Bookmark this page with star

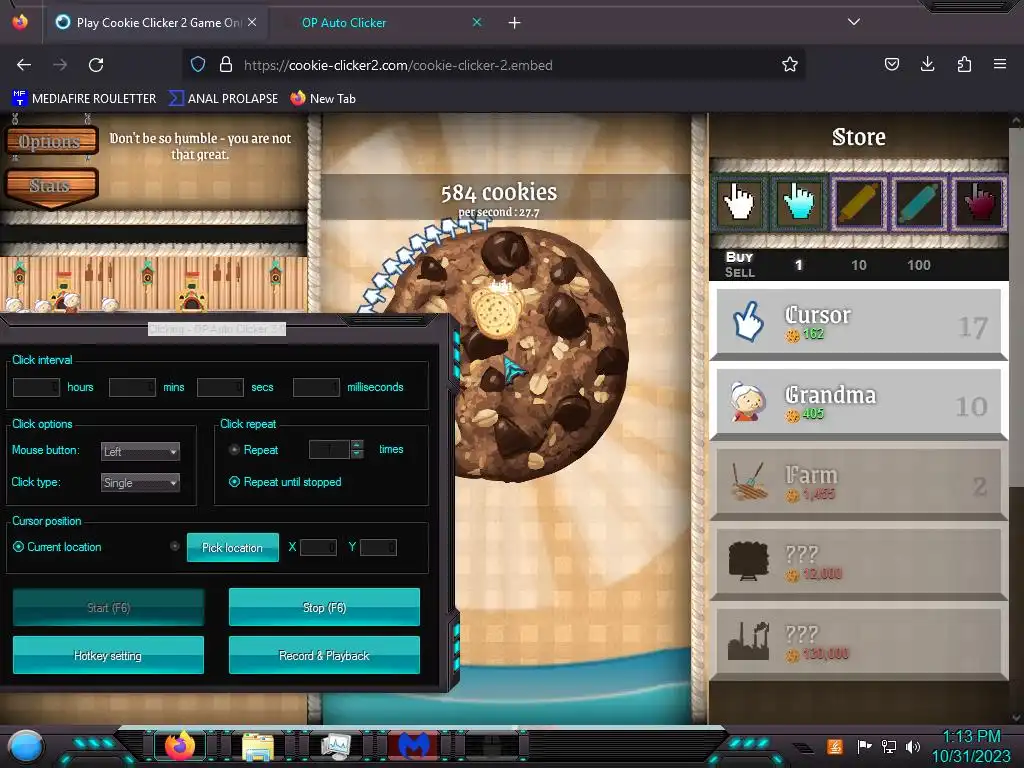(x=790, y=64)
